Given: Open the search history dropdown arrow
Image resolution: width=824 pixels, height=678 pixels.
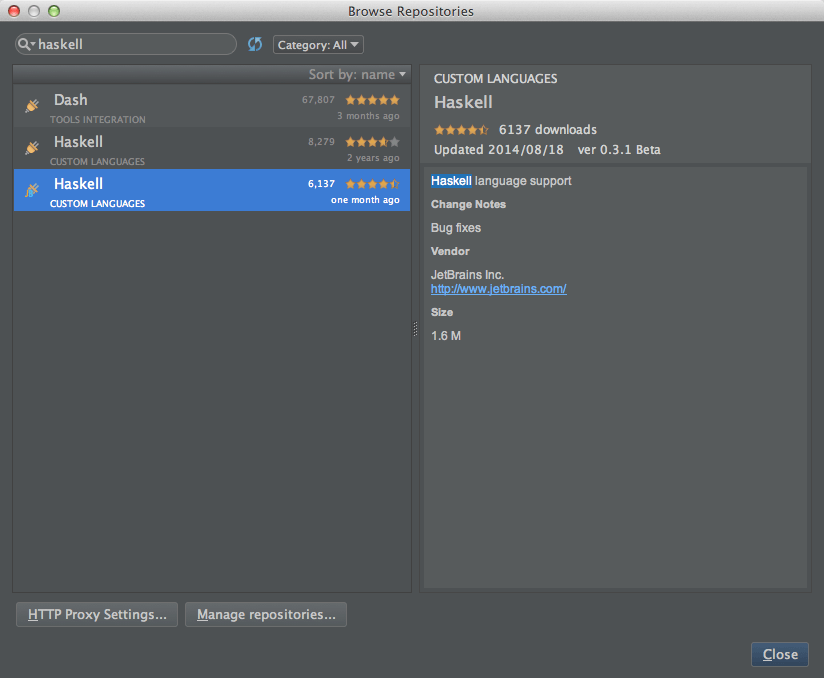Looking at the screenshot, I should coord(33,46).
